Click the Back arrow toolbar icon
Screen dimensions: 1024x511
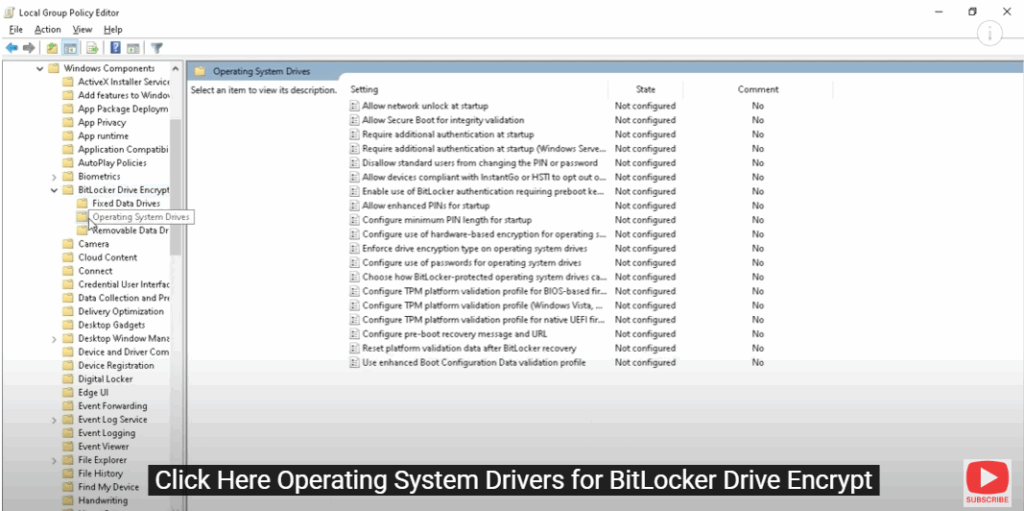click(x=11, y=48)
